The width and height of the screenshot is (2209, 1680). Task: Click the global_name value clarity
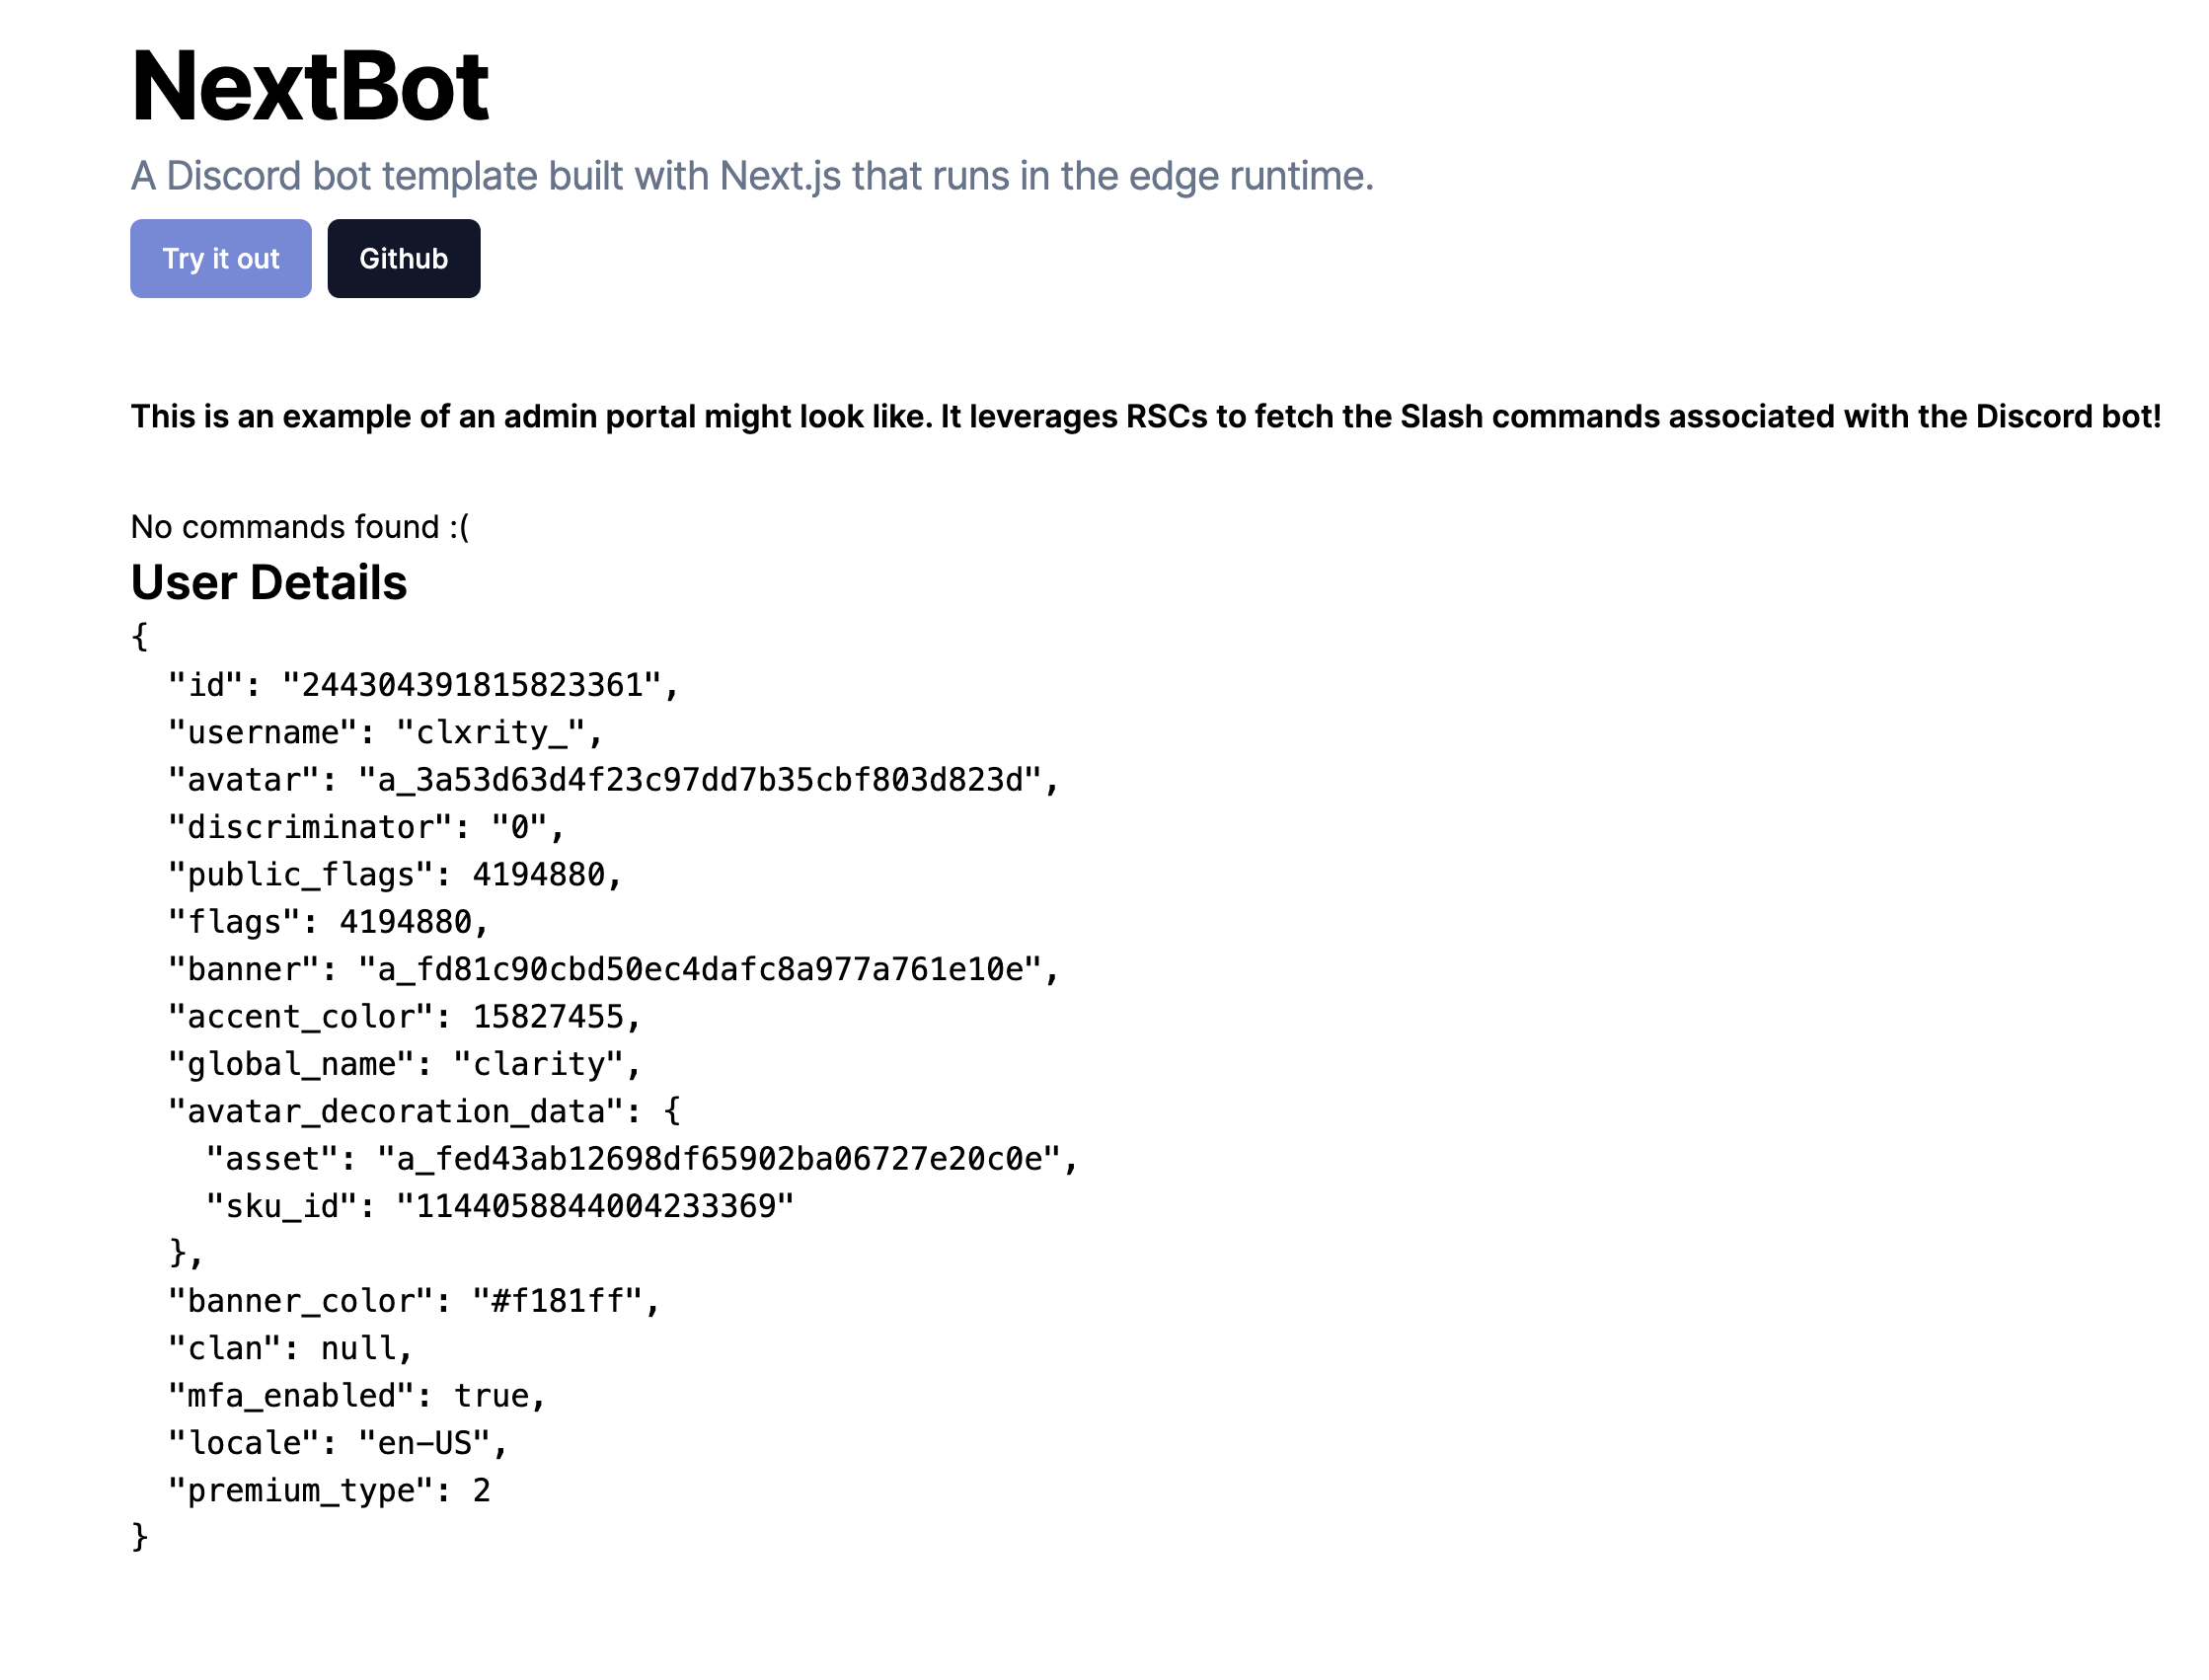(x=538, y=1064)
